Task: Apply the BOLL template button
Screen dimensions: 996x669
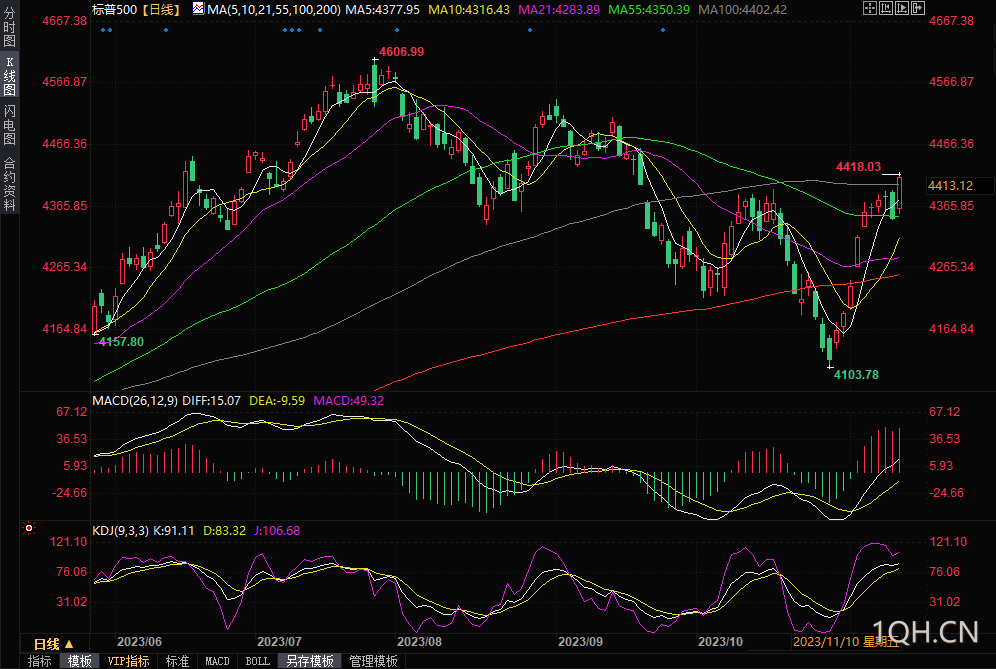Action: pyautogui.click(x=258, y=661)
